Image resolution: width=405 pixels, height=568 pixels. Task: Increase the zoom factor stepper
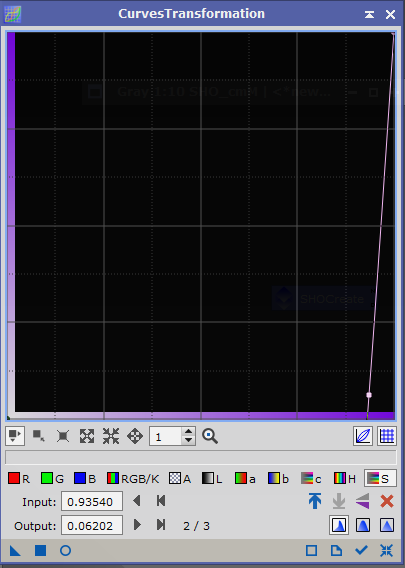click(188, 432)
